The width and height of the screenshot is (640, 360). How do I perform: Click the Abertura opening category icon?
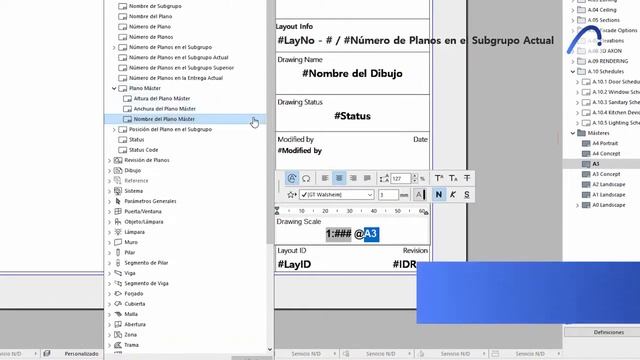click(x=118, y=324)
